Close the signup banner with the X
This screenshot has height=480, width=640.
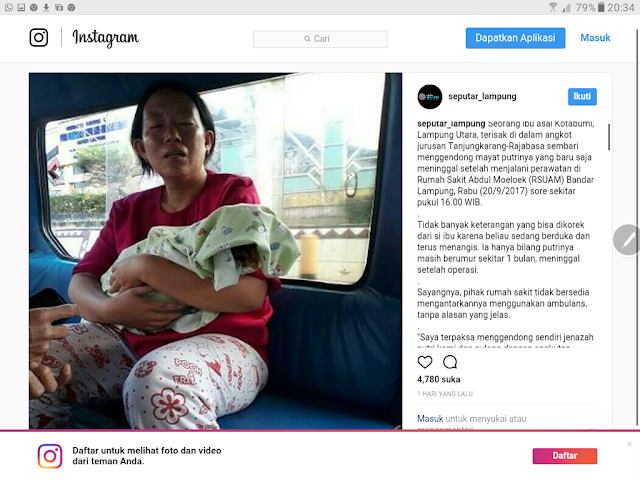[629, 444]
